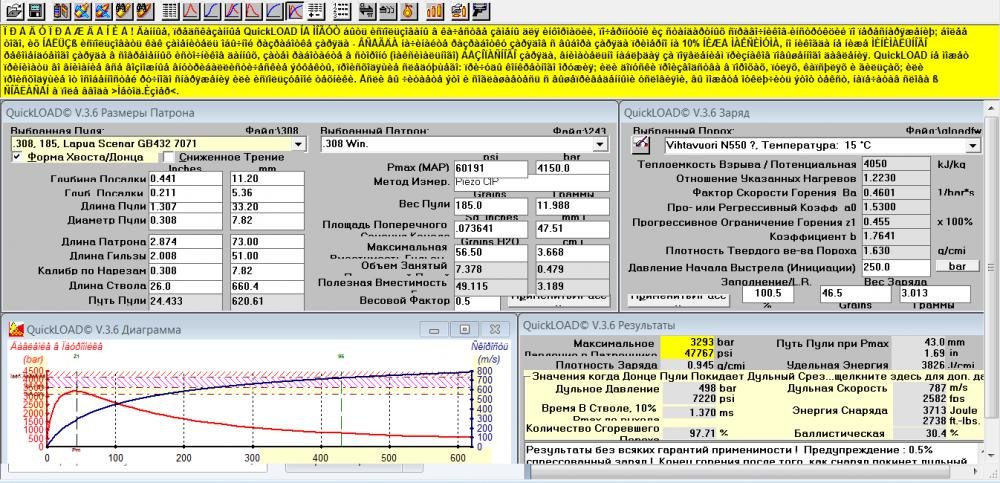Viewport: 1000px width, 483px height.
Task: Click the gold medal toolbar icon
Action: click(408, 12)
